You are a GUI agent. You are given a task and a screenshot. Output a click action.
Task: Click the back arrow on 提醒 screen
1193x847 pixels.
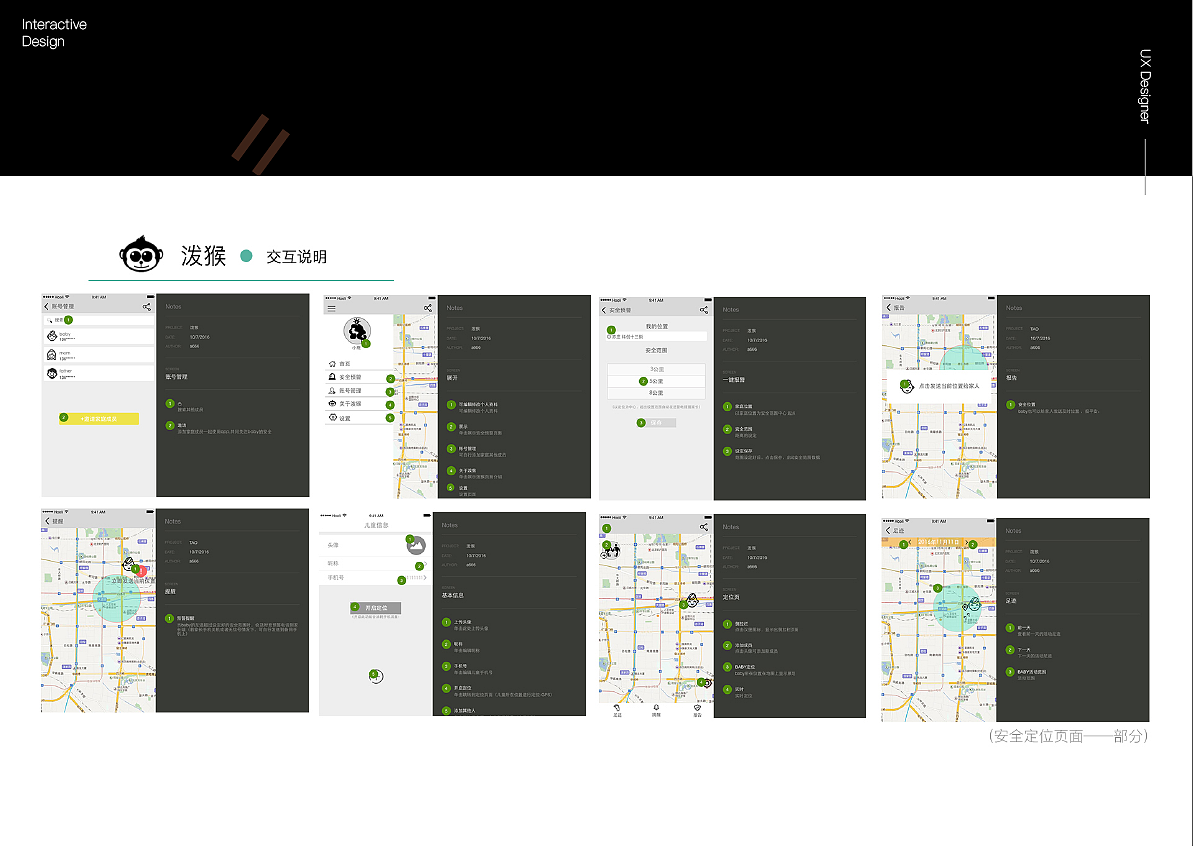point(47,521)
